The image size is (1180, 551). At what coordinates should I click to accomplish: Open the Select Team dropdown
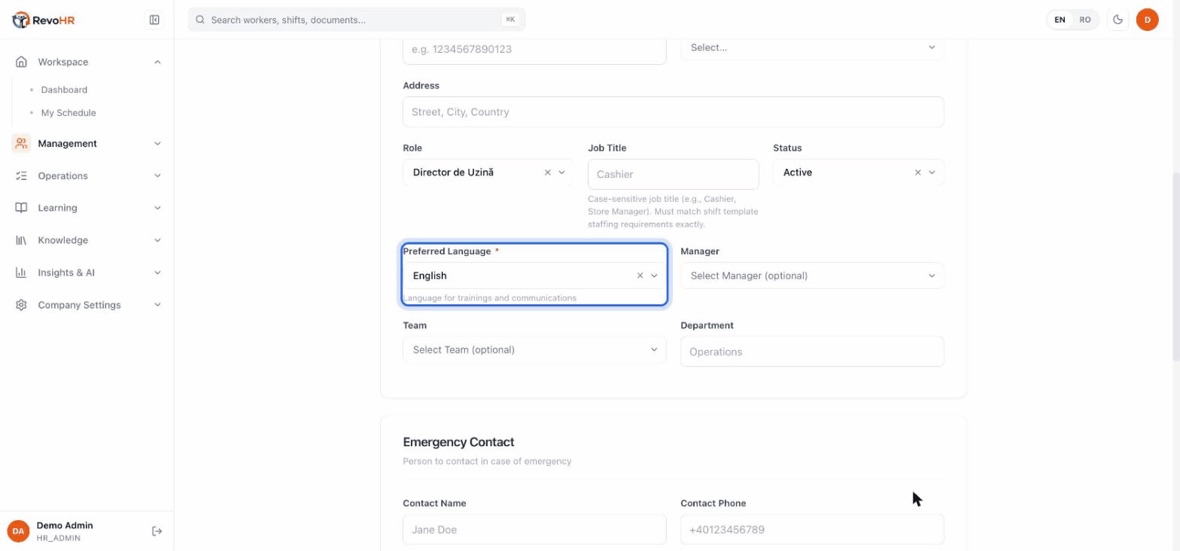534,349
